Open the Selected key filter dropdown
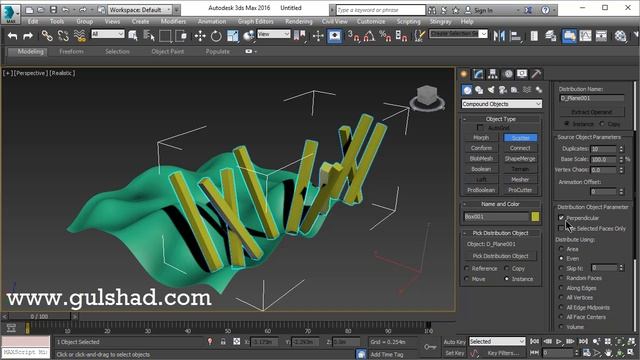This screenshot has height=360, width=640. point(497,341)
